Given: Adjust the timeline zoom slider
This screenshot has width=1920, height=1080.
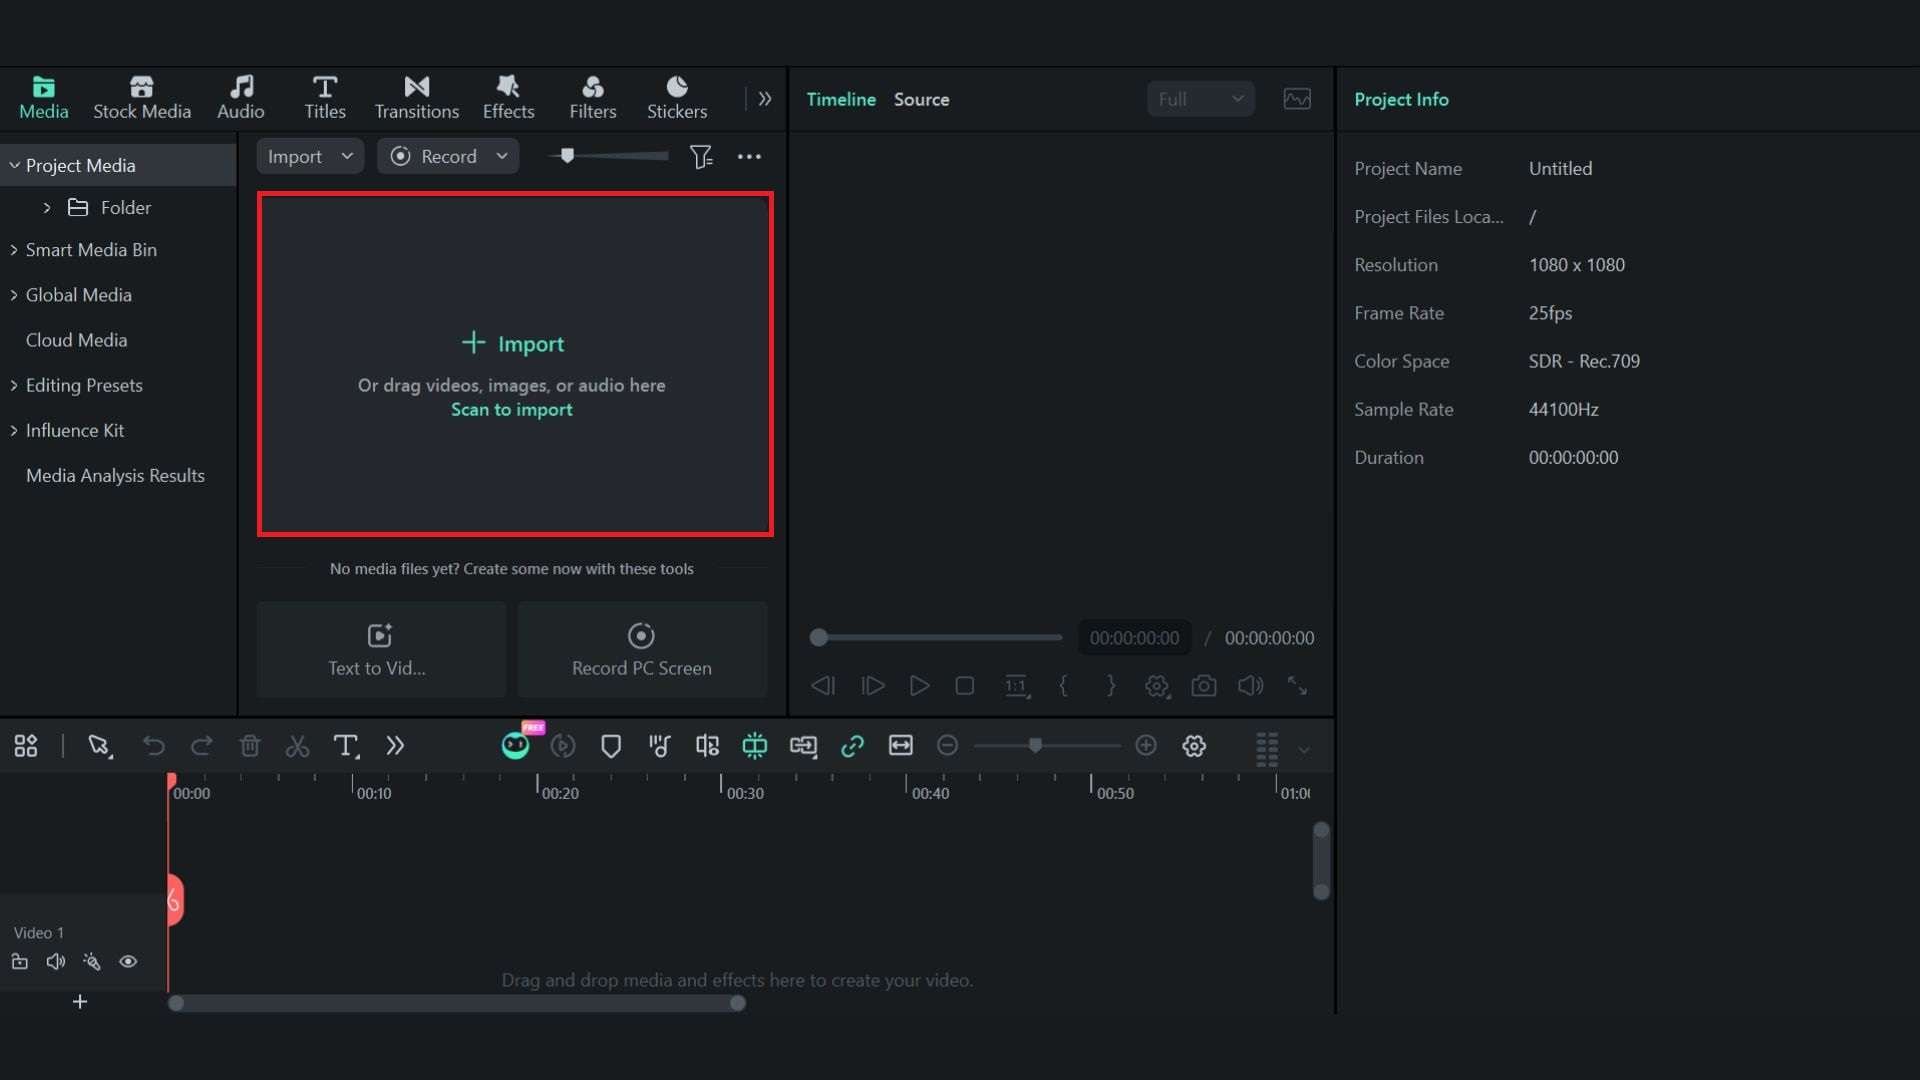Looking at the screenshot, I should [x=1047, y=746].
